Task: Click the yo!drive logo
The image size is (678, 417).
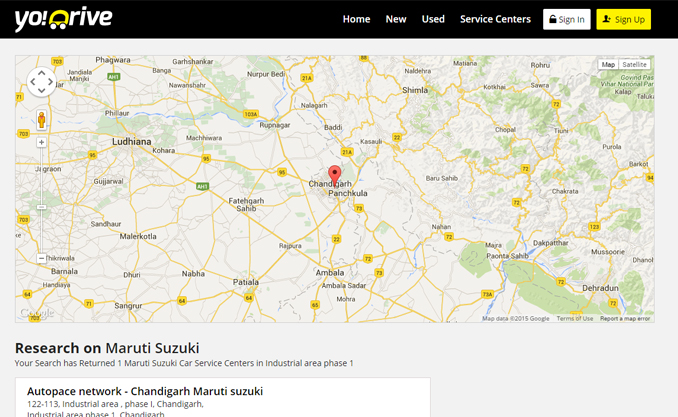Action: click(x=63, y=19)
